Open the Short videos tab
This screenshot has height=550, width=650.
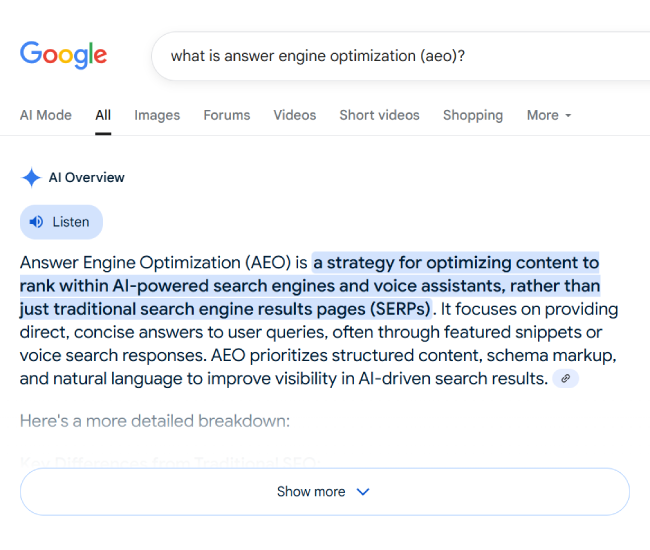click(379, 115)
